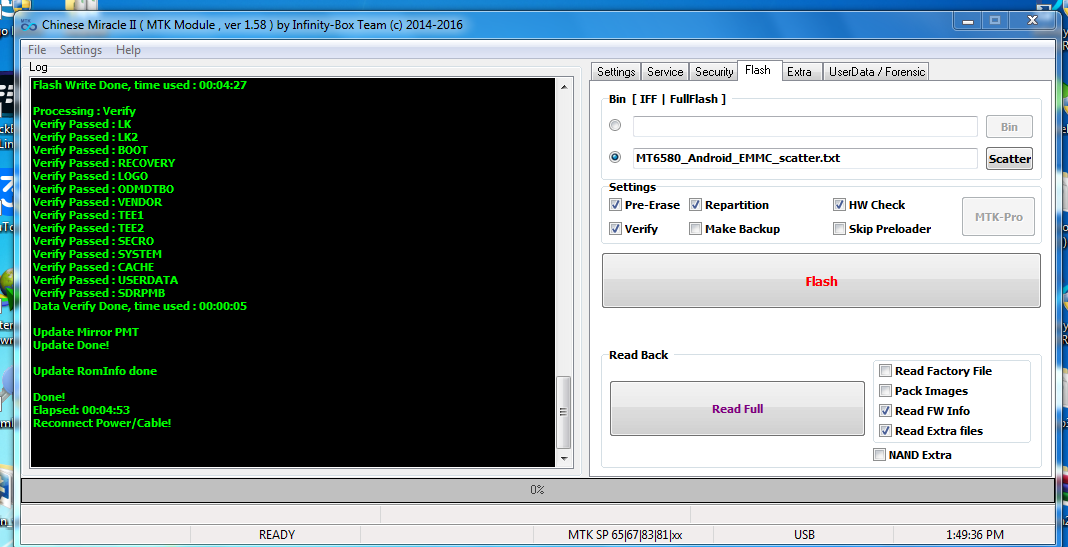
Task: Switch to the Security tab
Action: point(714,72)
